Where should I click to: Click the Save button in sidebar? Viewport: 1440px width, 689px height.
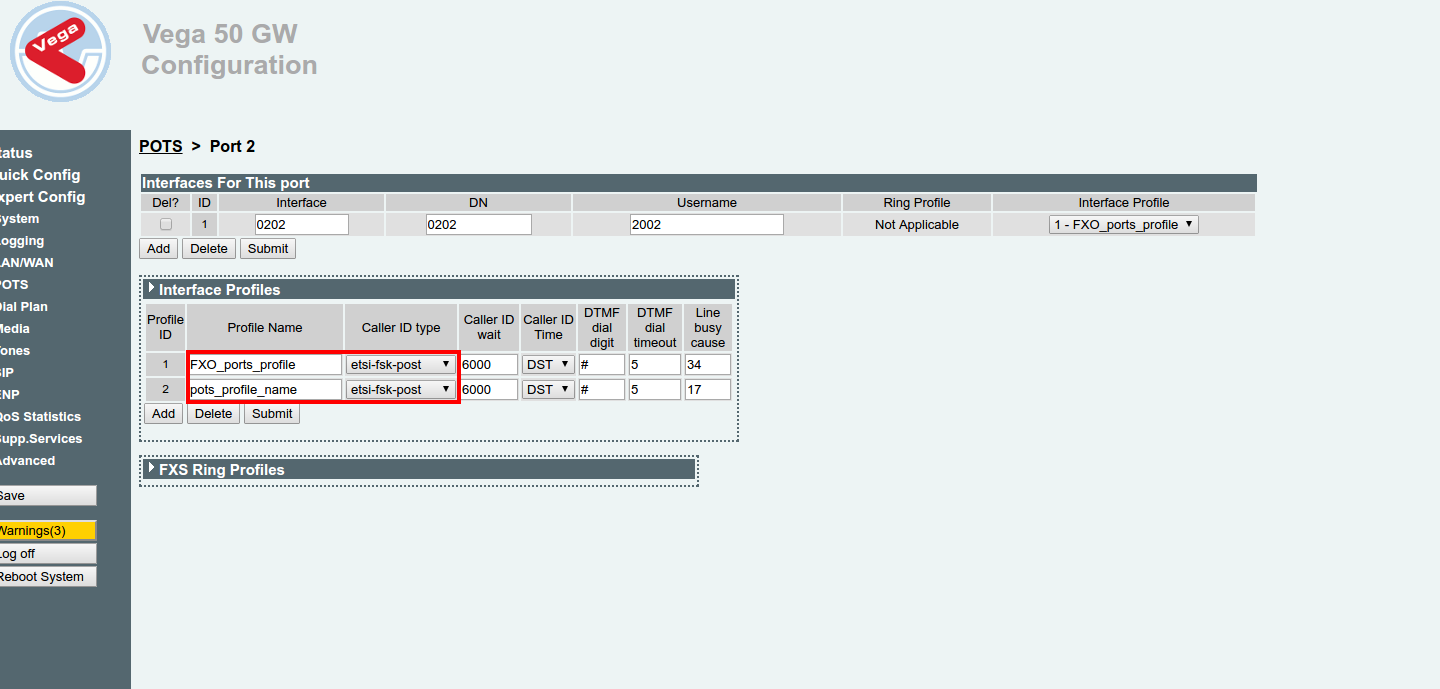pyautogui.click(x=48, y=496)
